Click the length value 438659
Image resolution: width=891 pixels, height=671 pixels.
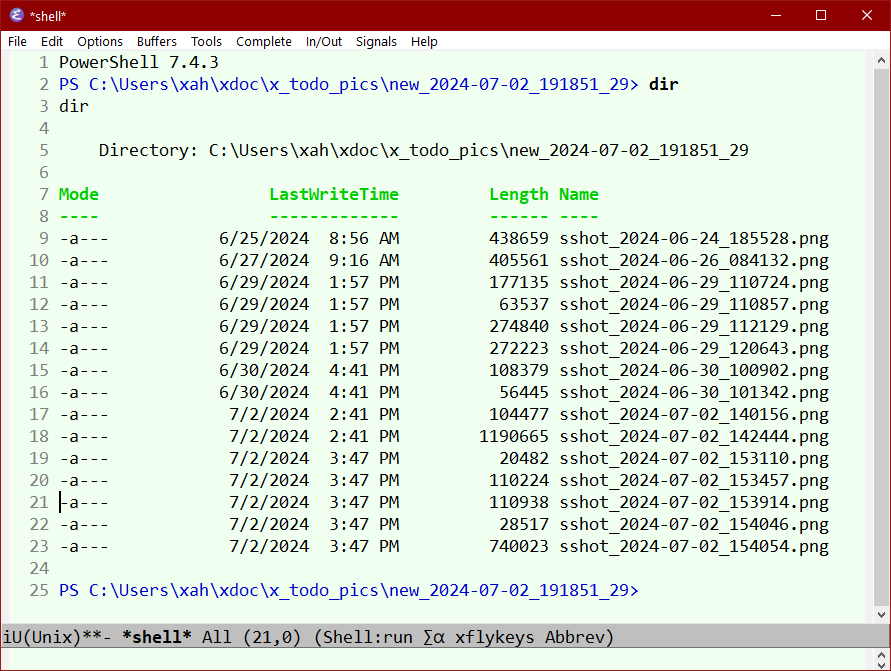519,238
